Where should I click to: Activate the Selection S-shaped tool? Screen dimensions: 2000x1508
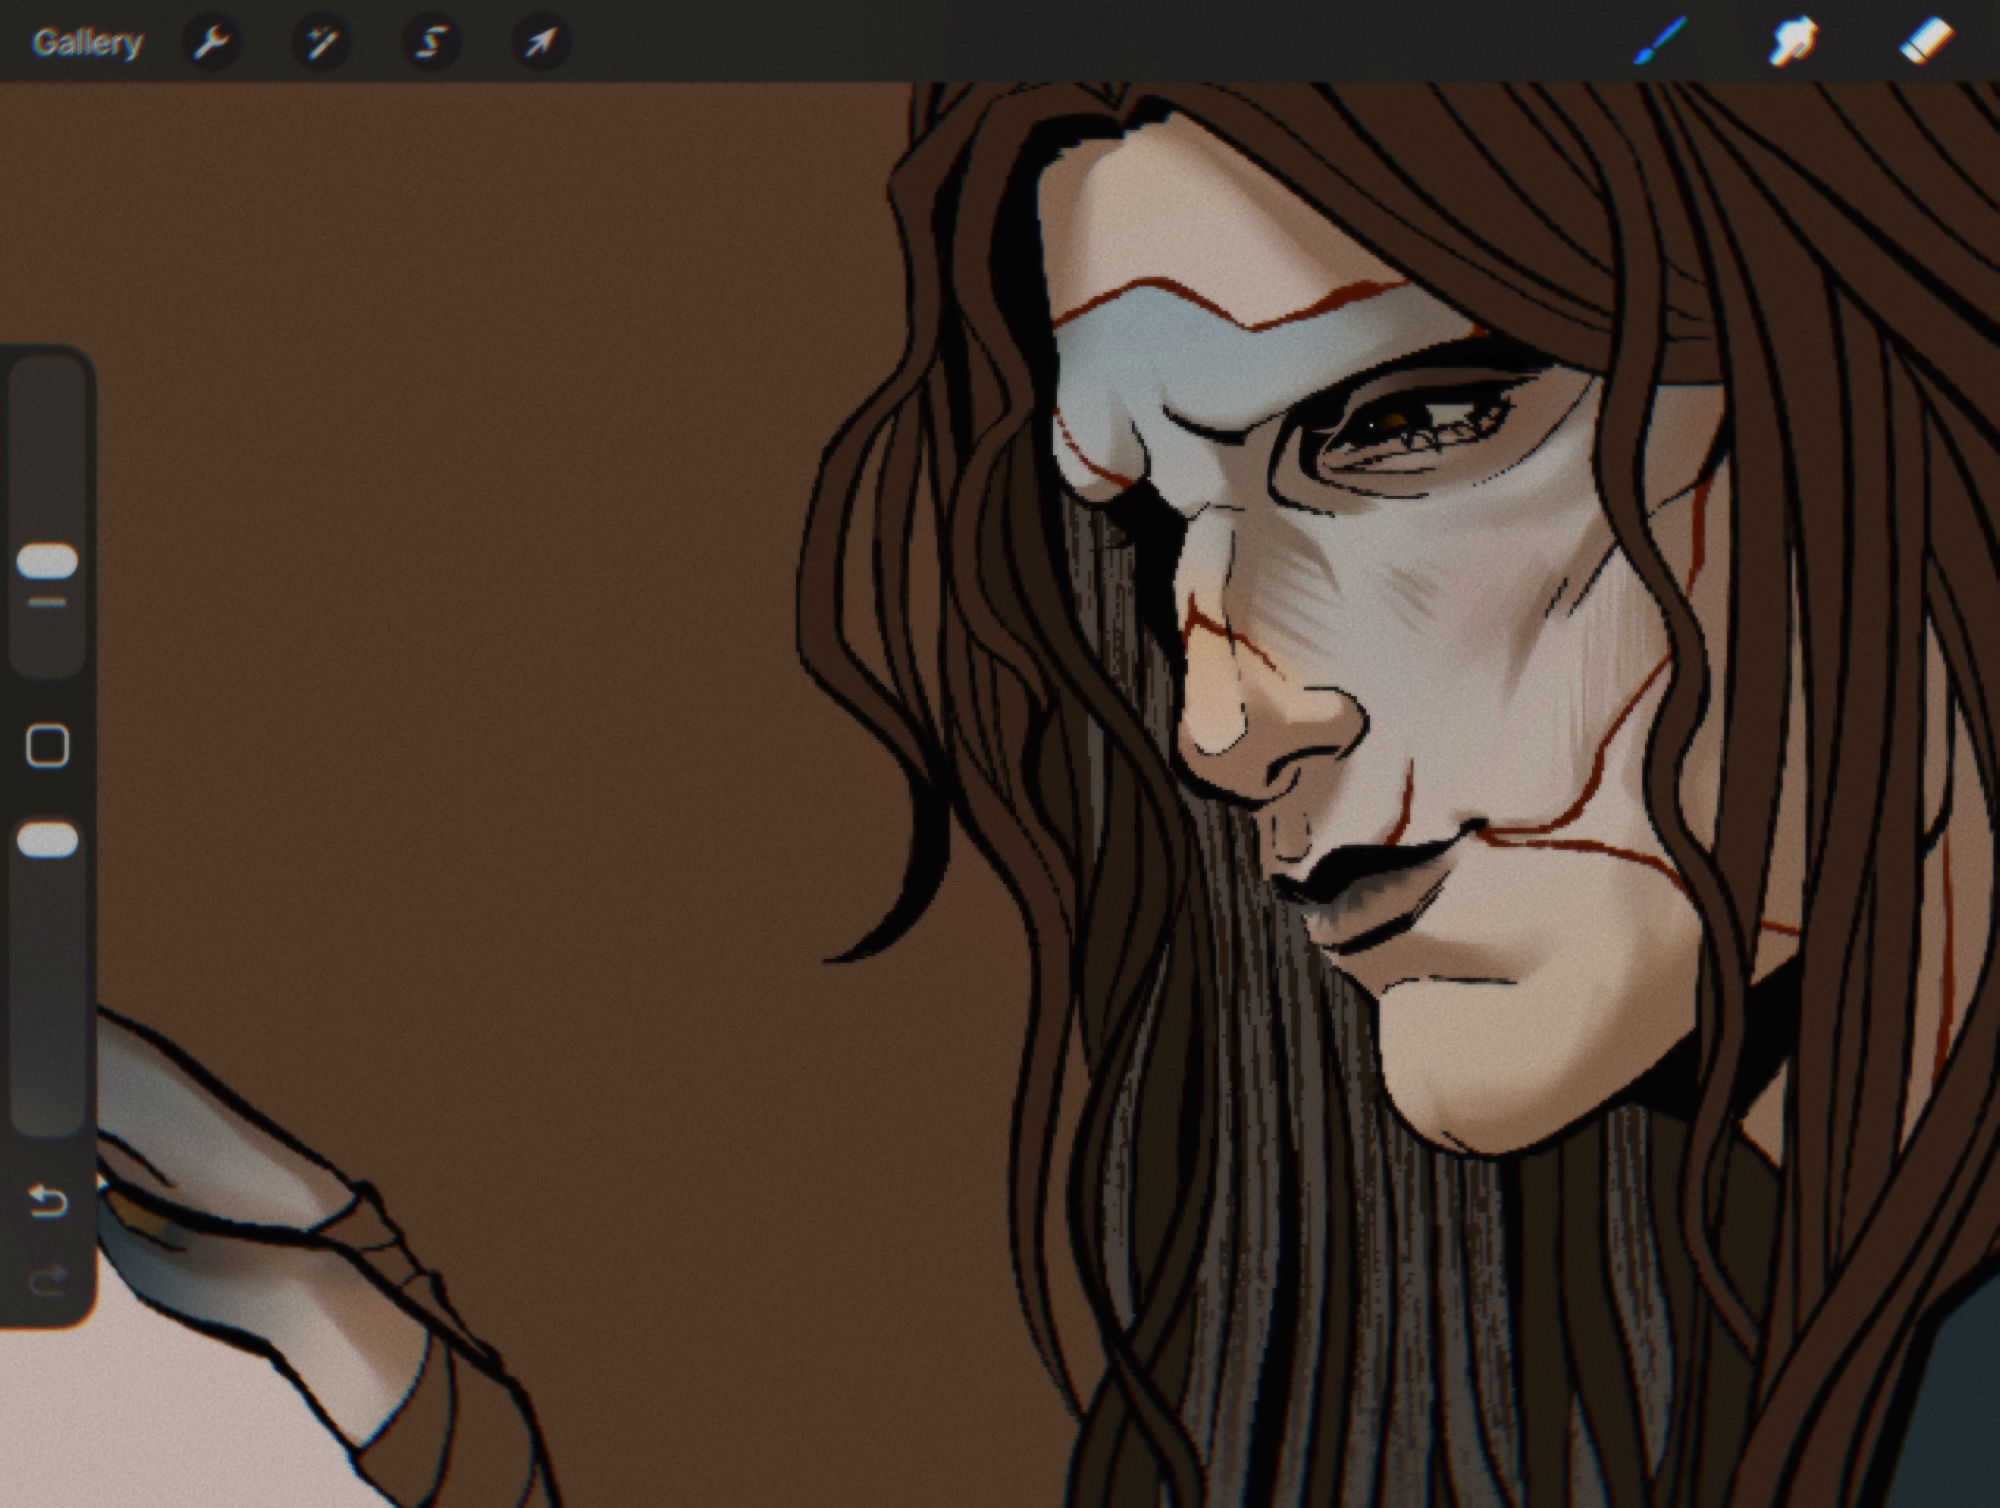coord(430,43)
